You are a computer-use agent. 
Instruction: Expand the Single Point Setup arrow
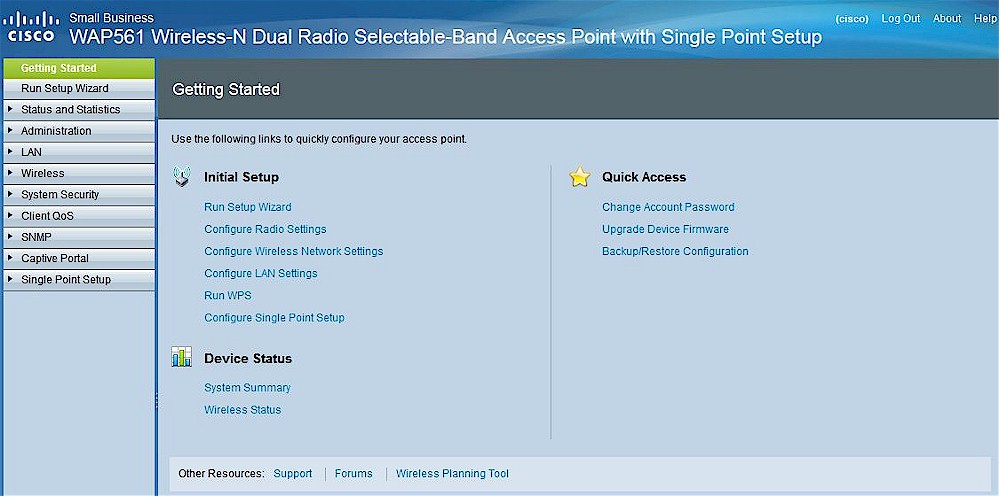10,279
